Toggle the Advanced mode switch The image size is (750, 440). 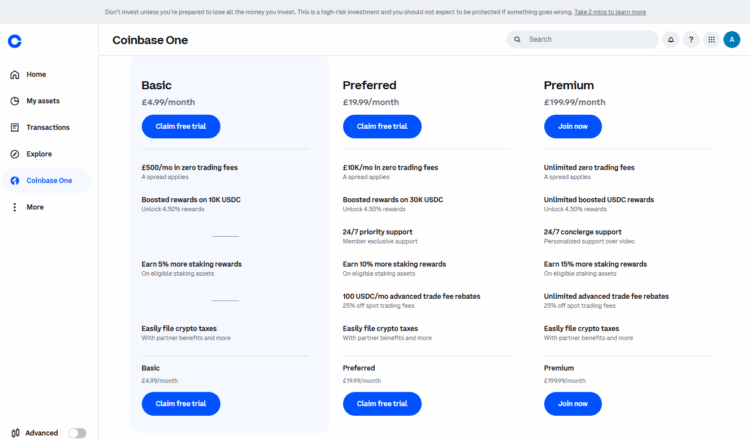click(77, 433)
